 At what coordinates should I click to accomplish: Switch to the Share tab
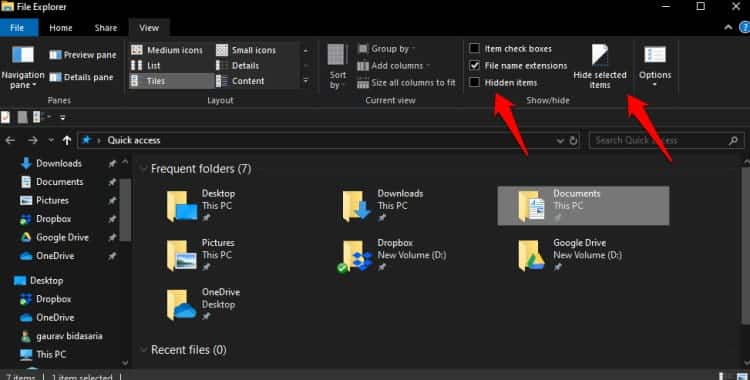pyautogui.click(x=106, y=28)
